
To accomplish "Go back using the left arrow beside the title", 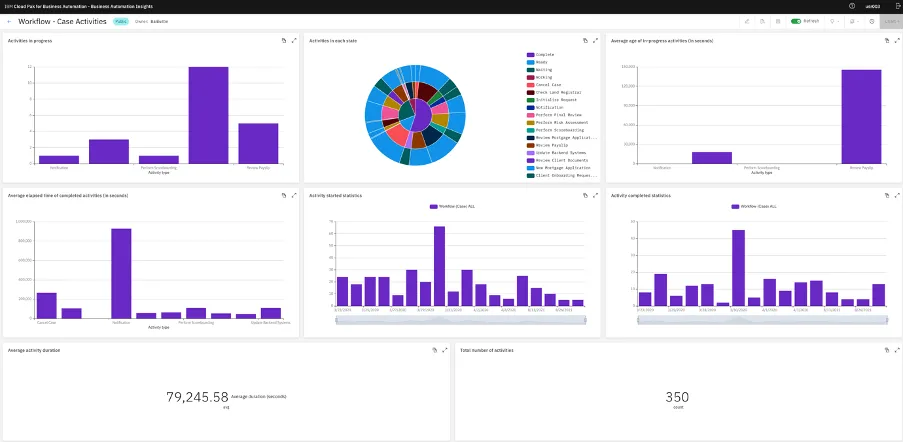I will pos(9,21).
